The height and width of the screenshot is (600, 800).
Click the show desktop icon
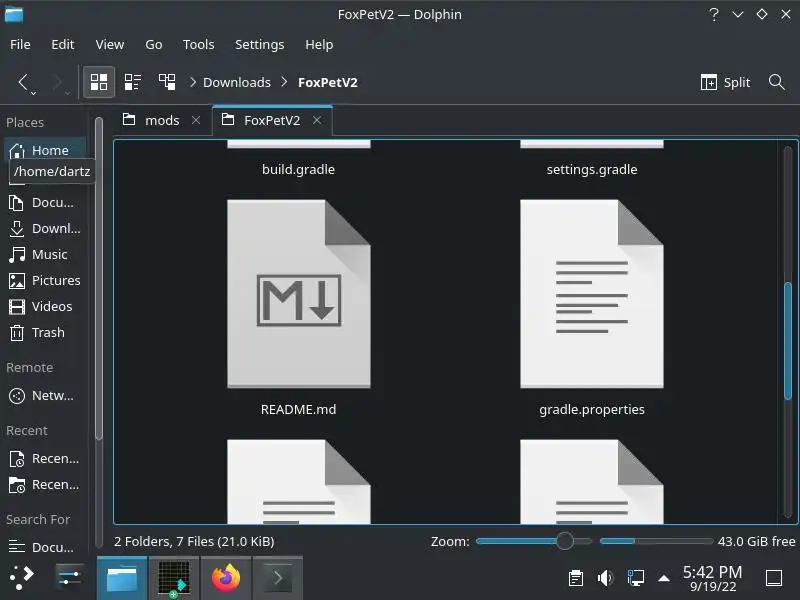click(774, 578)
